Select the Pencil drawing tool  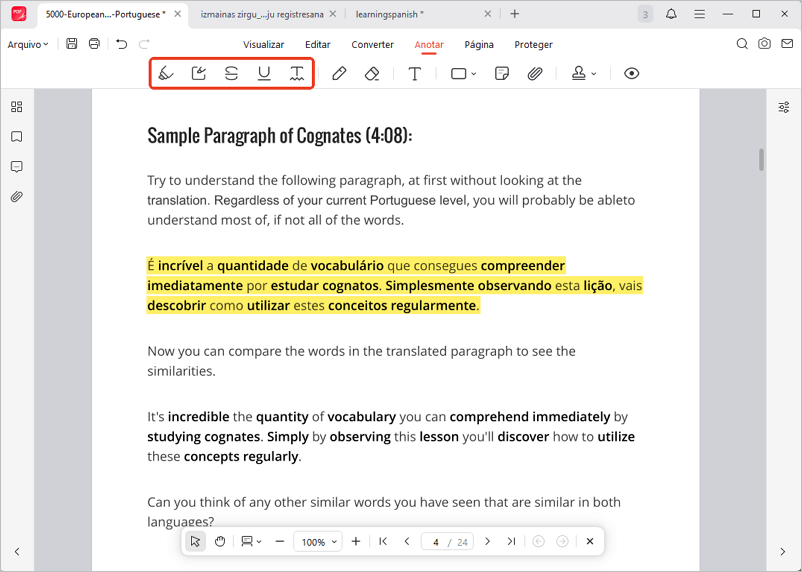339,74
